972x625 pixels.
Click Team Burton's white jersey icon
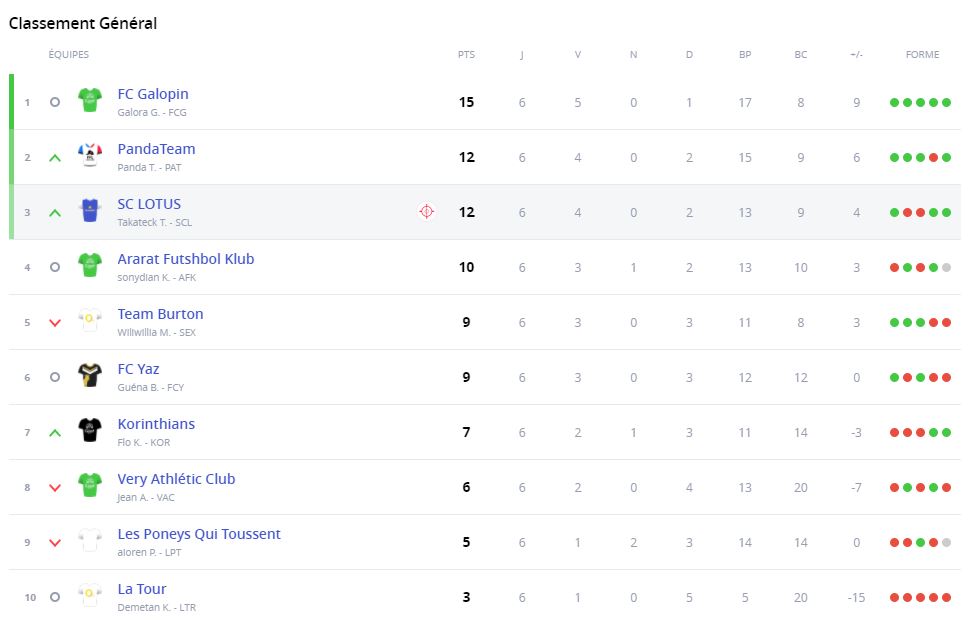pos(90,321)
